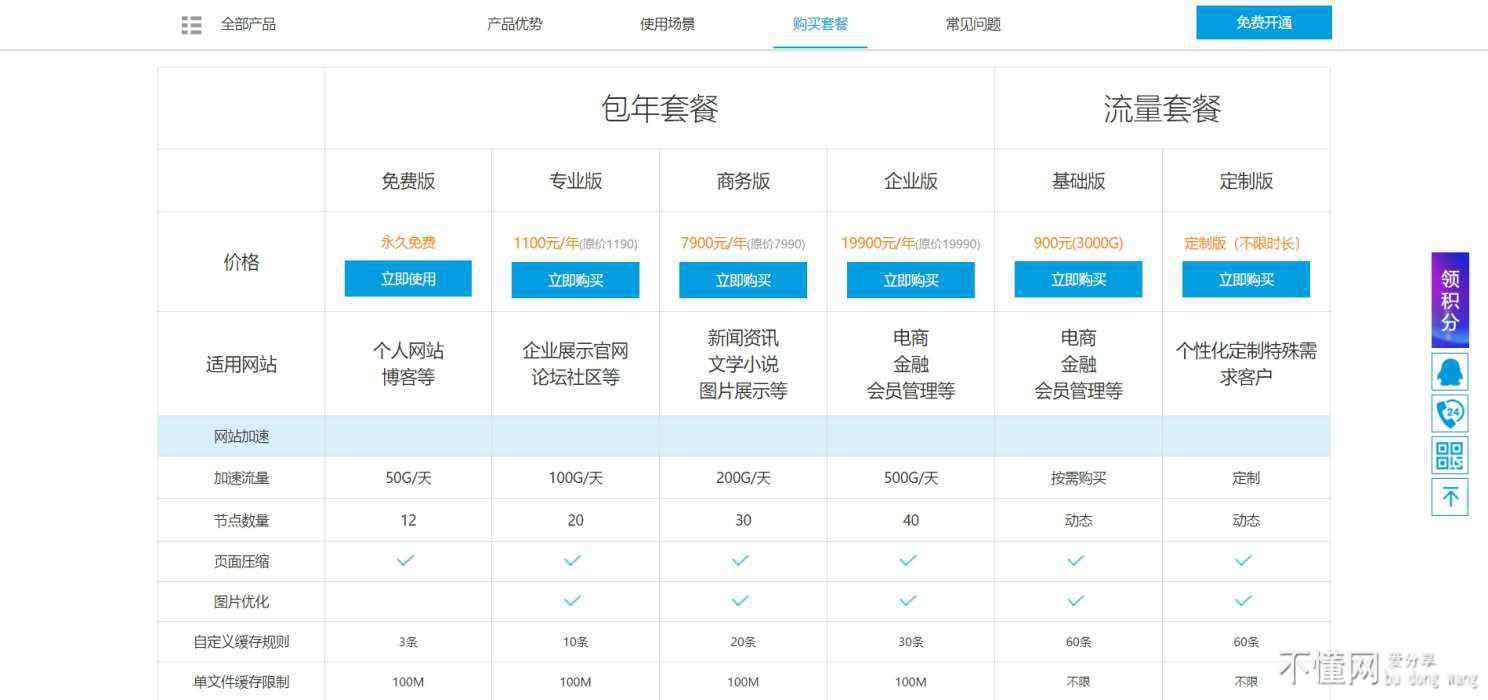Click 立即购买 under 基础版

[x=1078, y=280]
